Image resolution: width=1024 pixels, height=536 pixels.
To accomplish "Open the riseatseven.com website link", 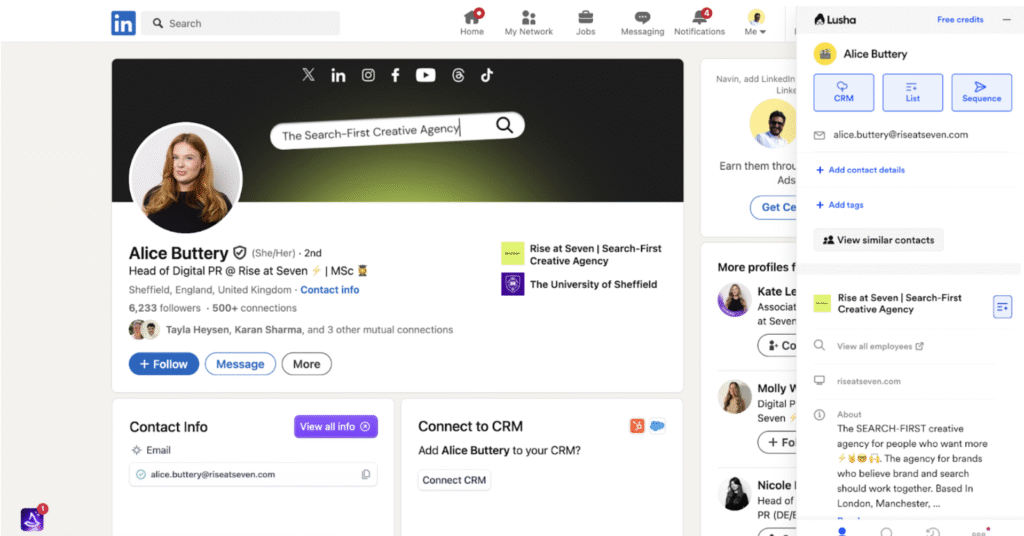I will pyautogui.click(x=869, y=381).
